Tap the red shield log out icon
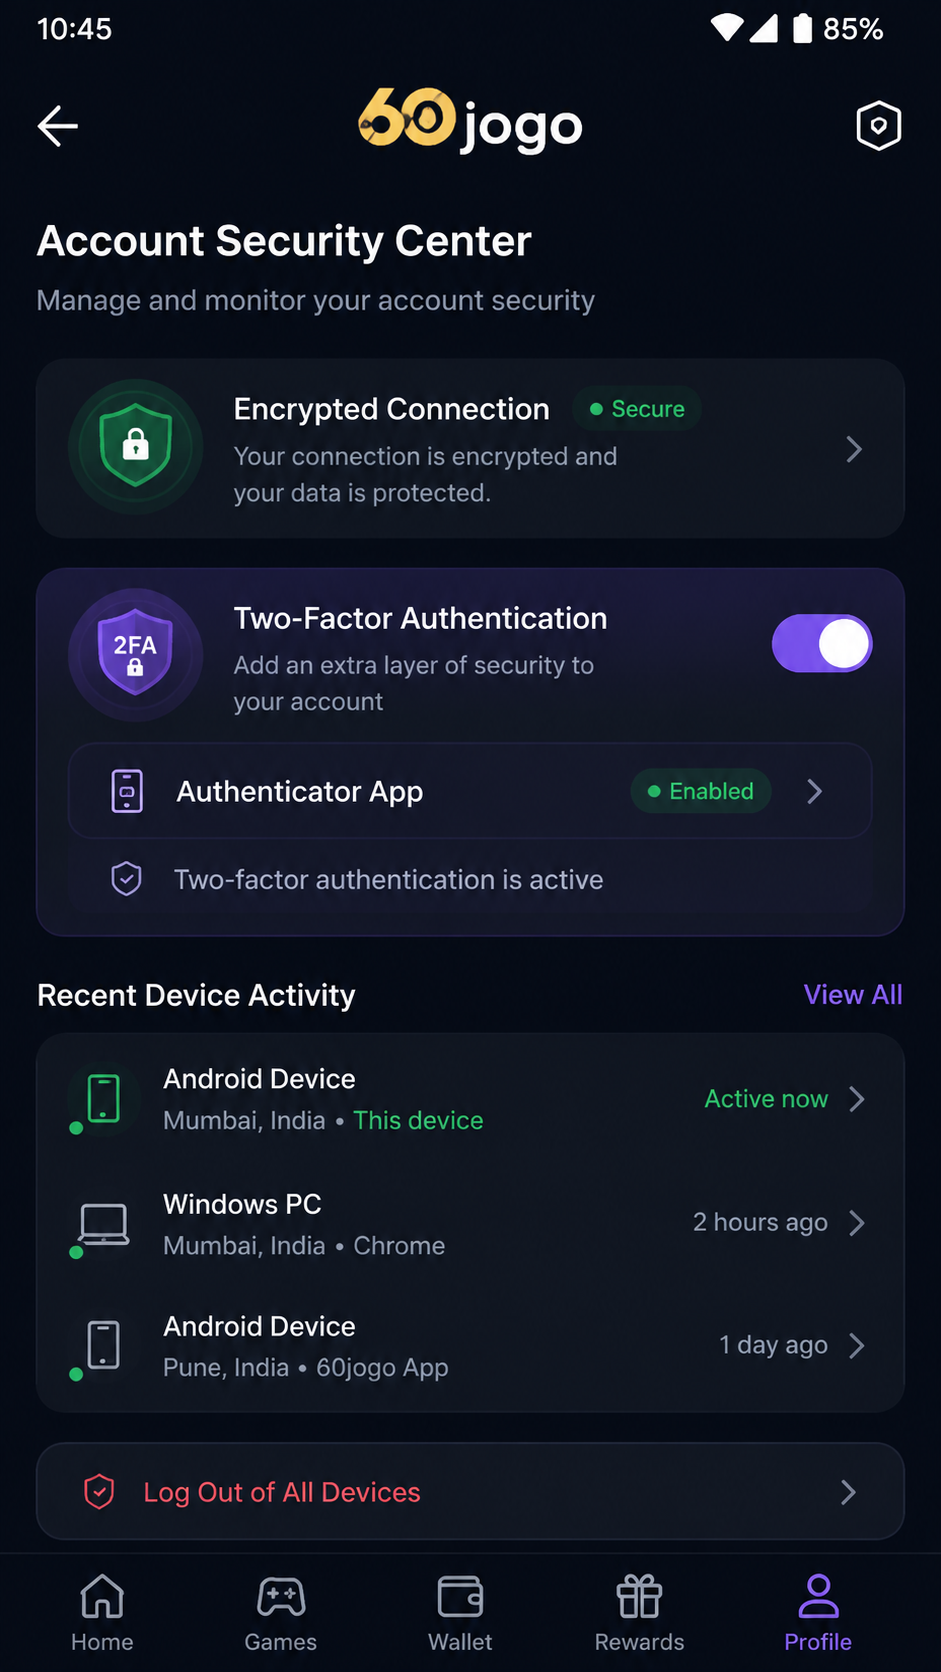This screenshot has height=1672, width=941. (x=99, y=1492)
